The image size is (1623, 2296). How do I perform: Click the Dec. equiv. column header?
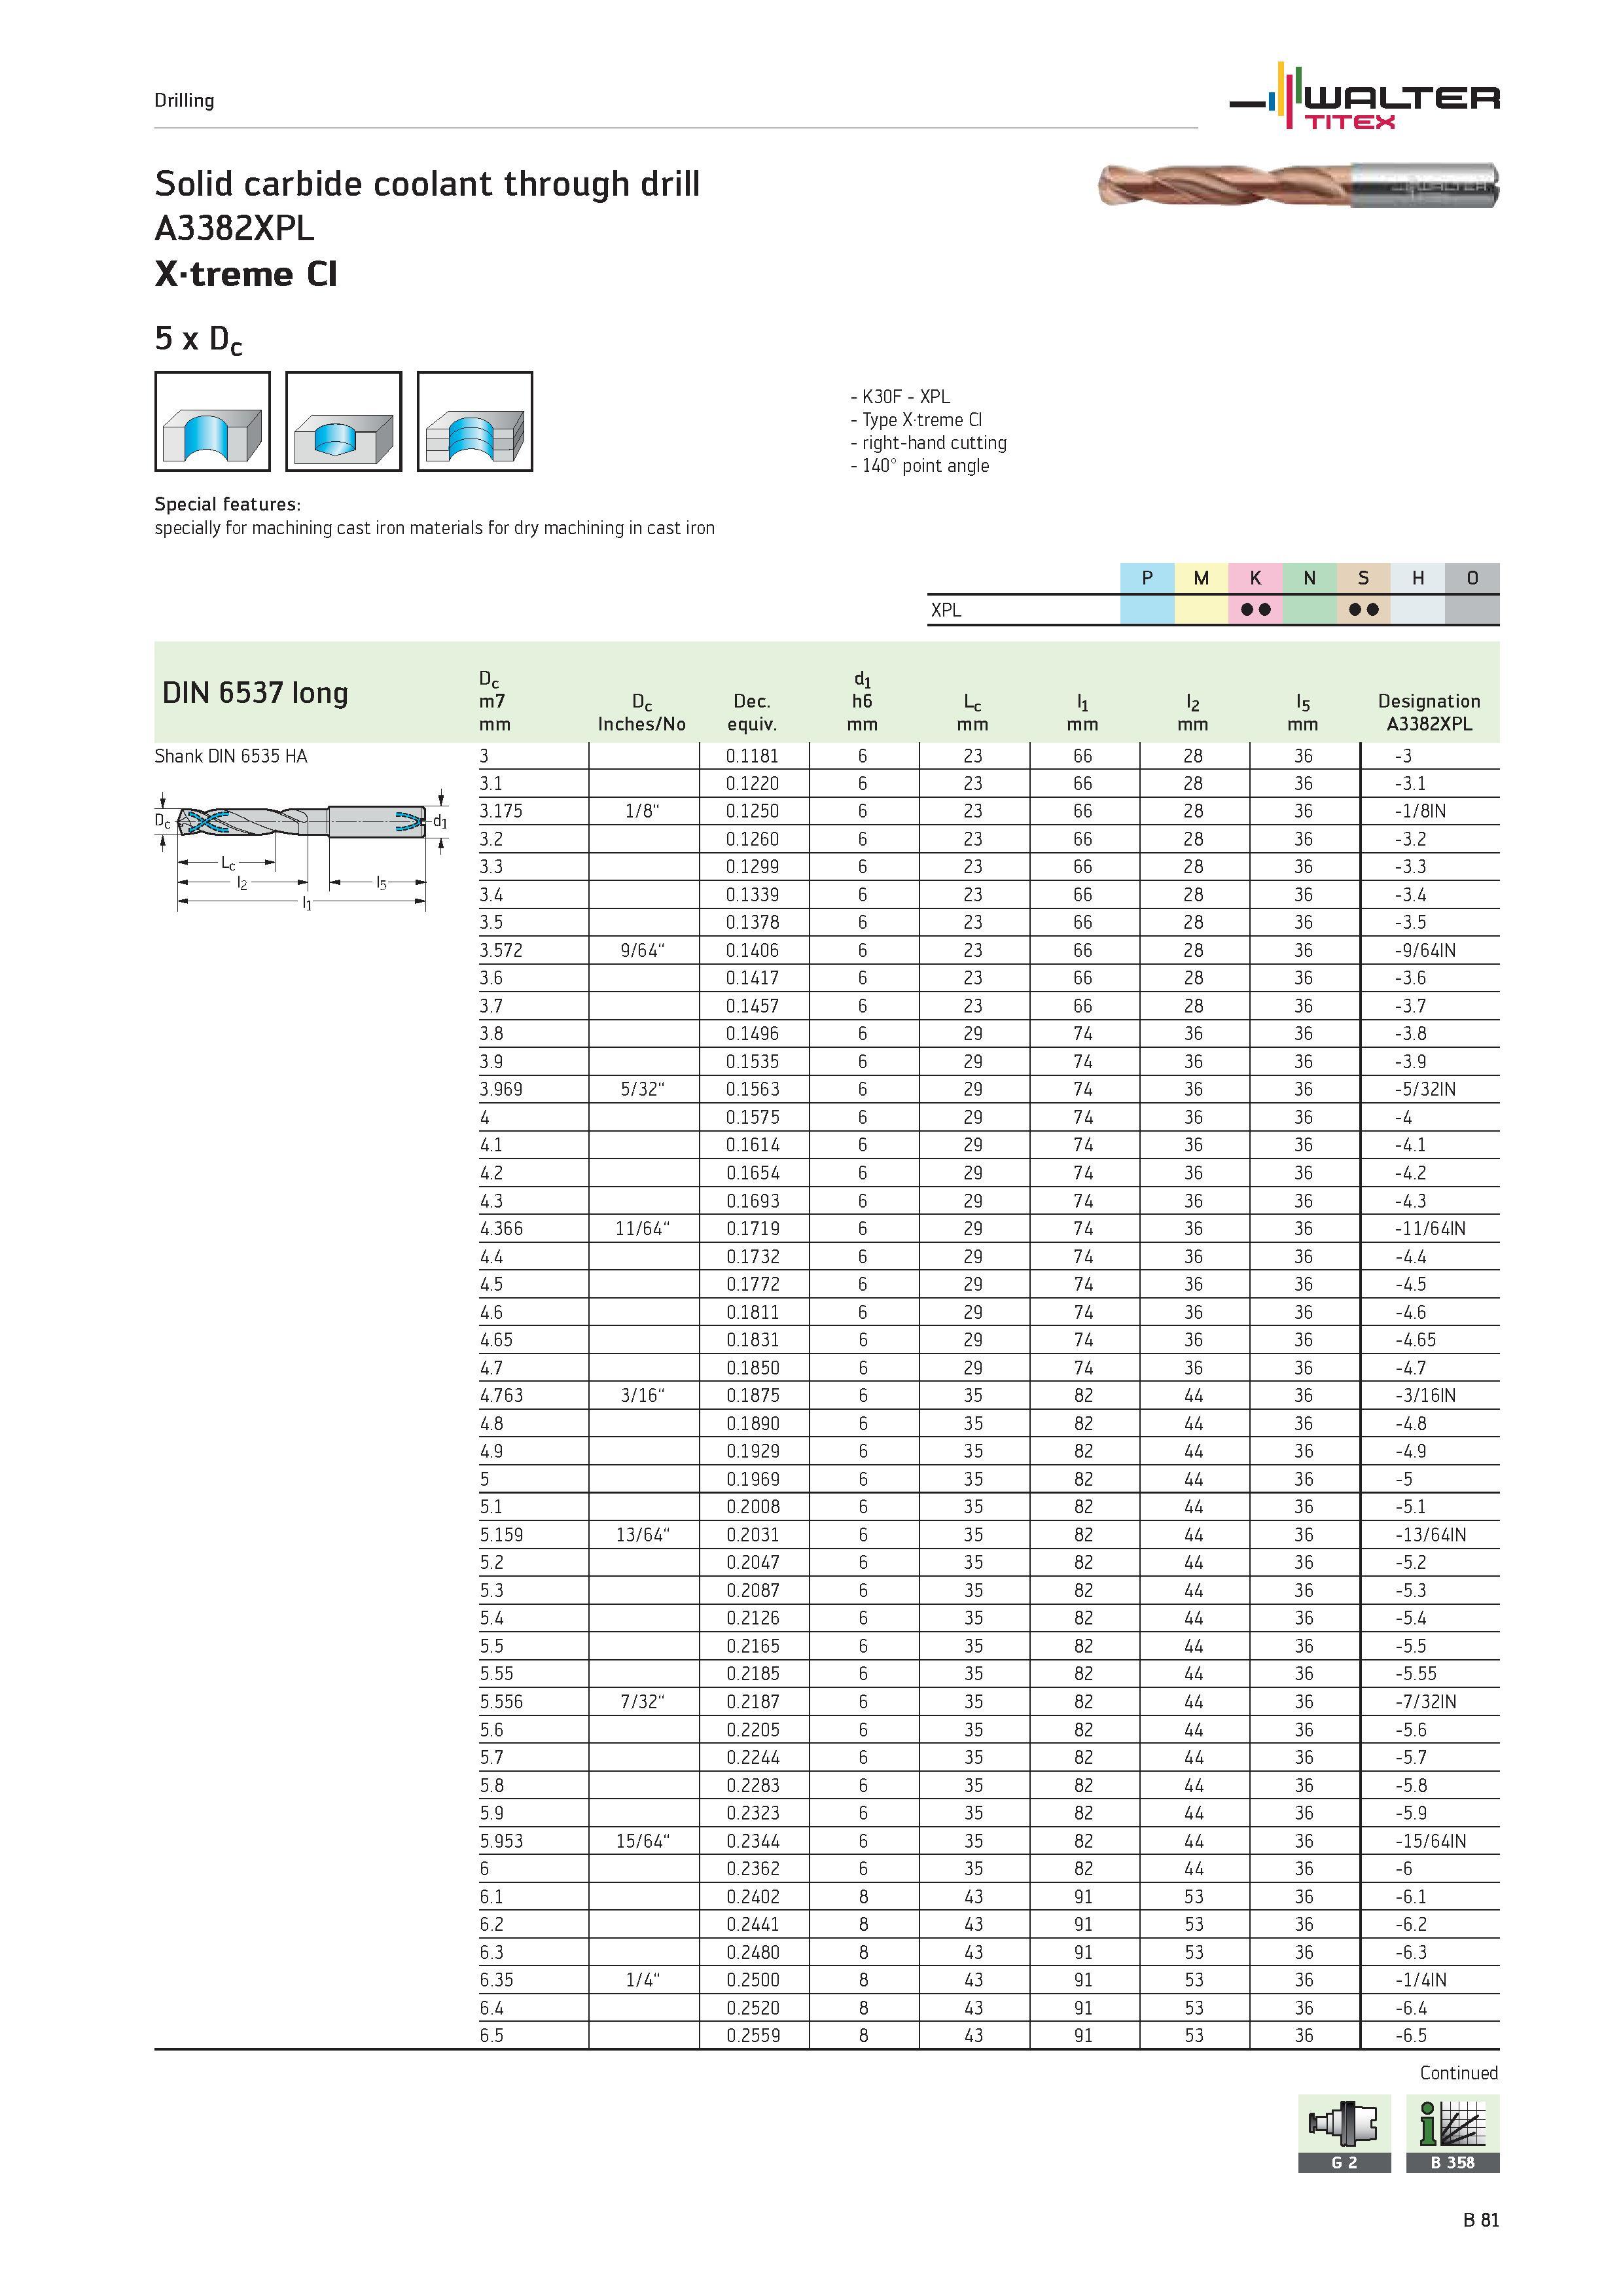click(752, 712)
